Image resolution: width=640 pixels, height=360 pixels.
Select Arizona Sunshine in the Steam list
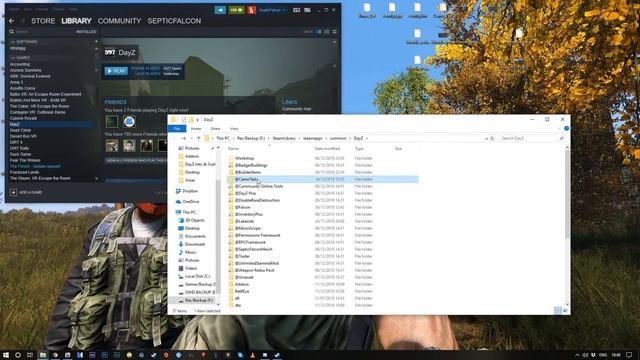25,70
